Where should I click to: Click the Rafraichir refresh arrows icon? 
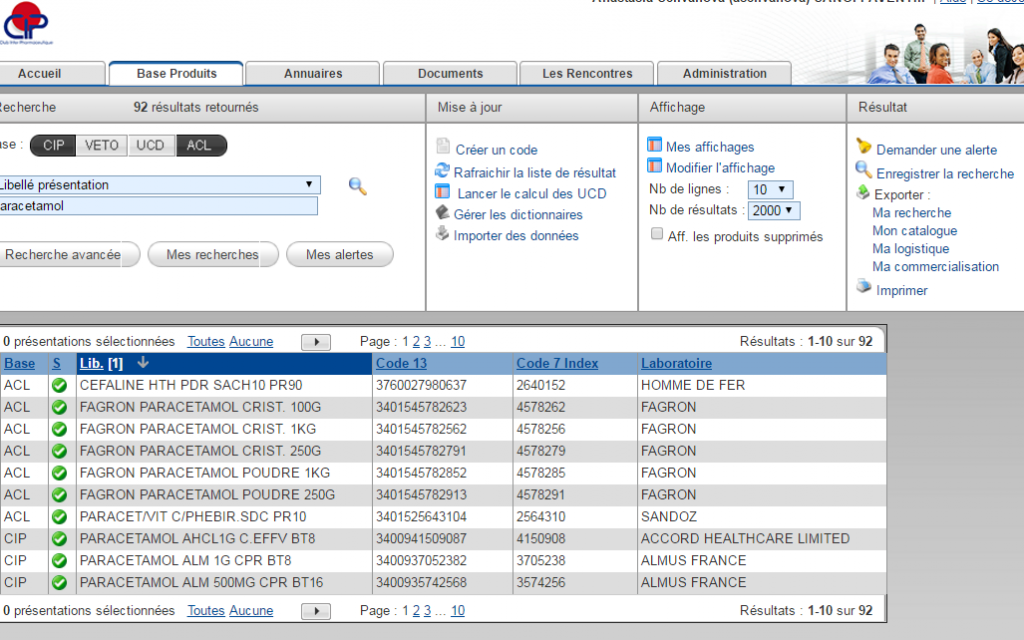pos(442,170)
